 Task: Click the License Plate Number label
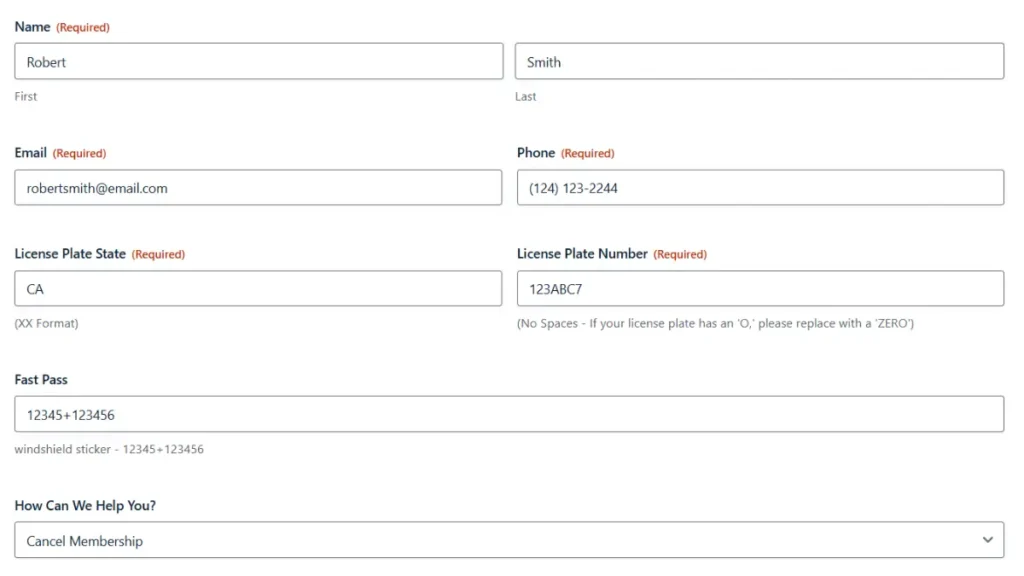point(582,253)
